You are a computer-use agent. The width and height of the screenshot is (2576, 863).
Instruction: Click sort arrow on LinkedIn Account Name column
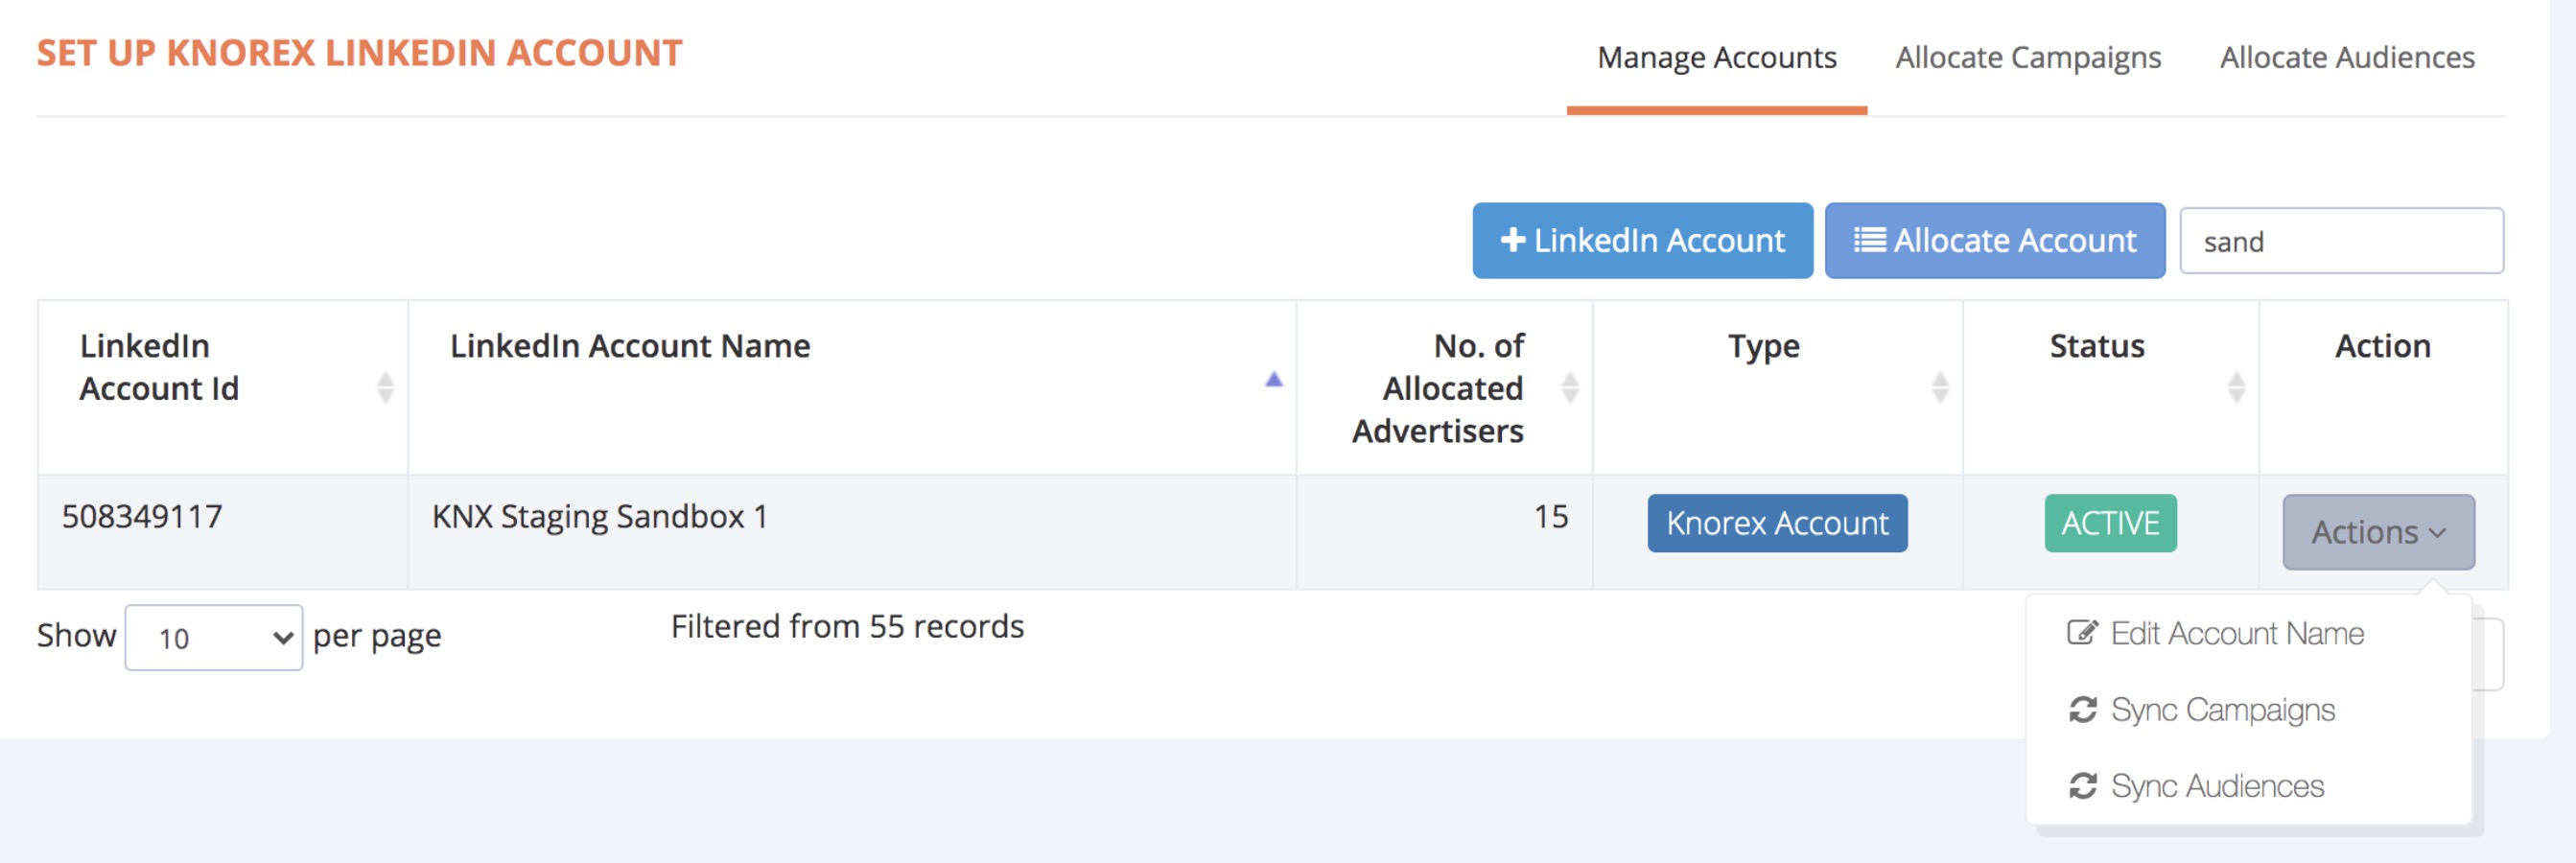pyautogui.click(x=1273, y=380)
